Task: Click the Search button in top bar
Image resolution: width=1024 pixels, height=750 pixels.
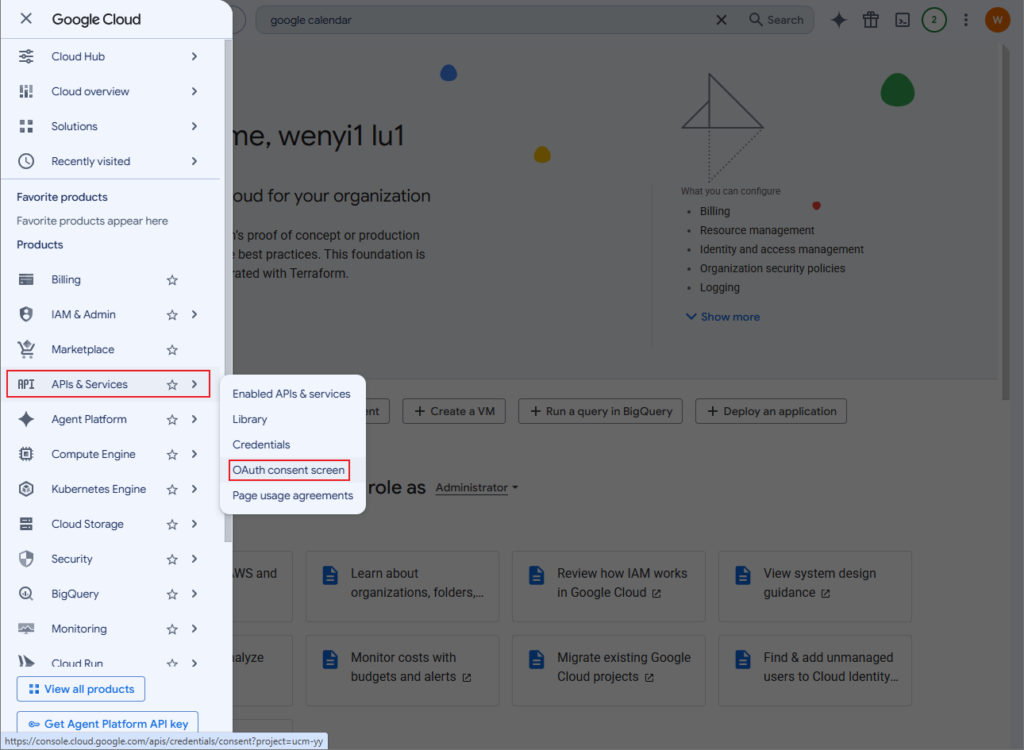Action: (x=776, y=20)
